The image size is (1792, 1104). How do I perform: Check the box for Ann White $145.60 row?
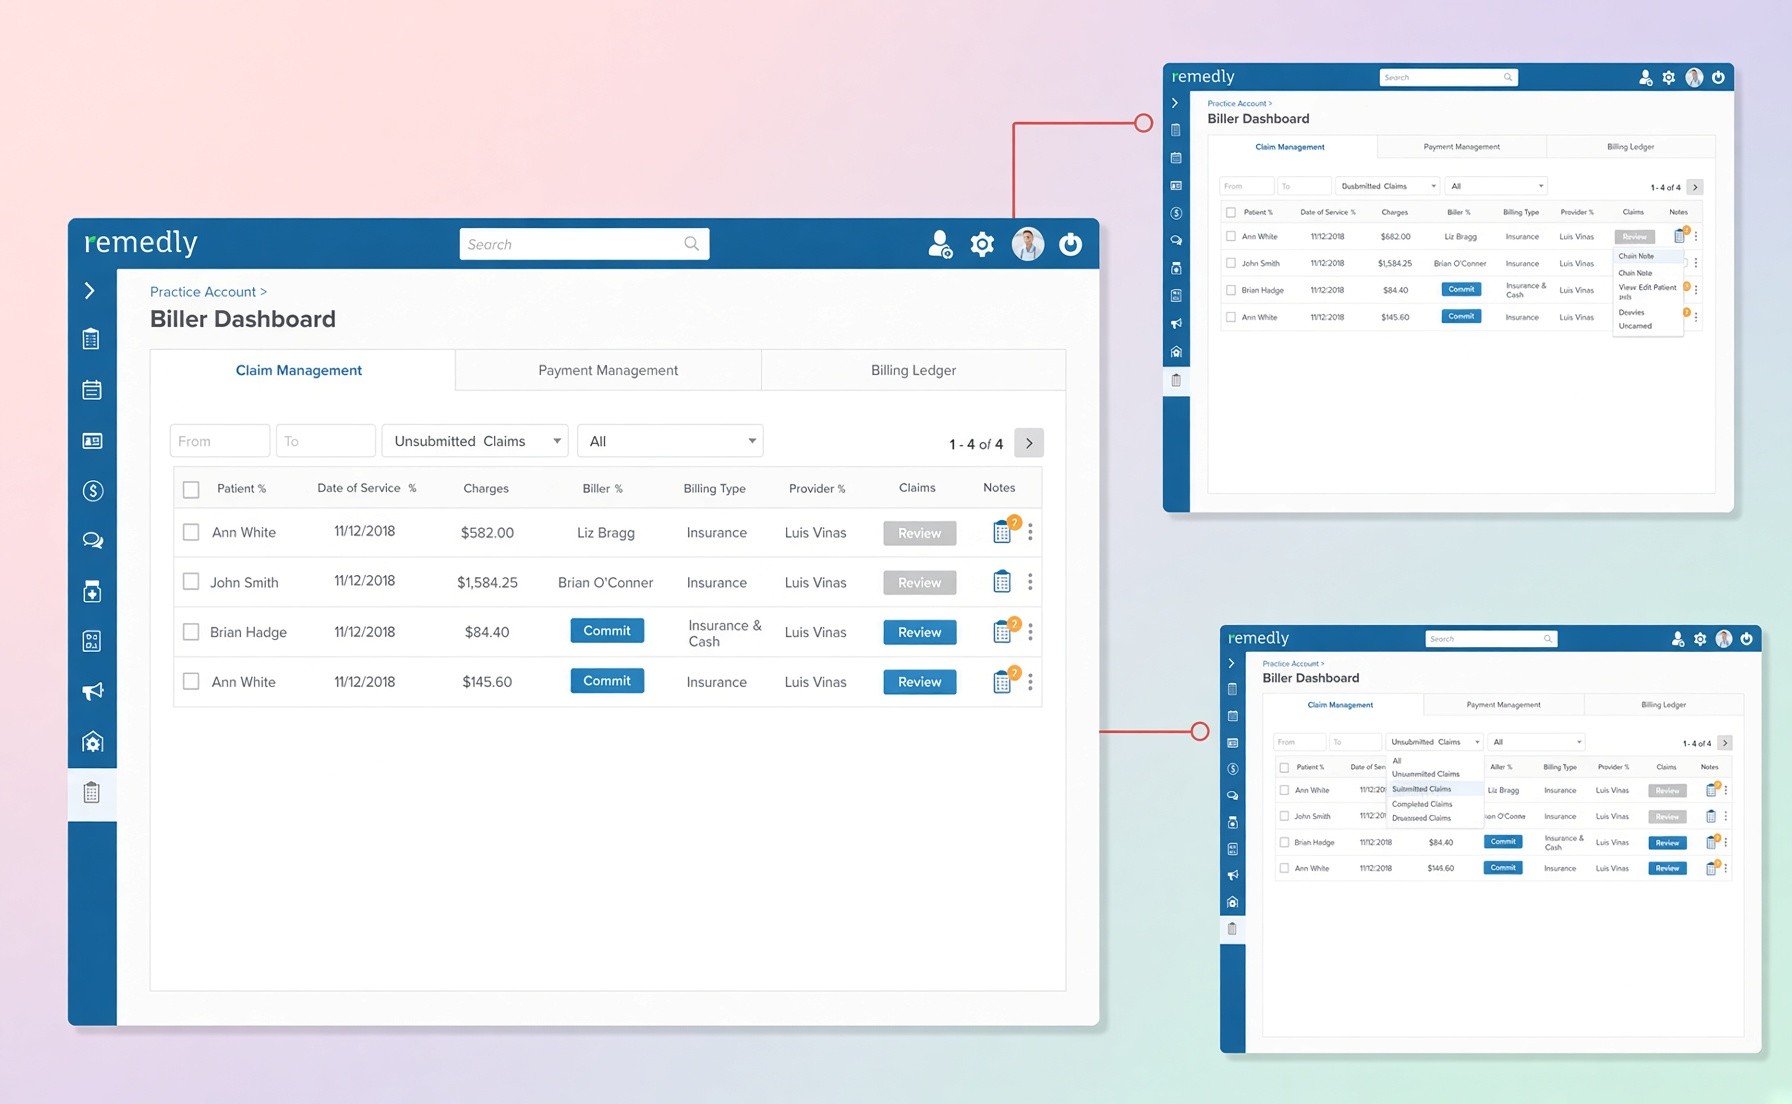[x=191, y=682]
